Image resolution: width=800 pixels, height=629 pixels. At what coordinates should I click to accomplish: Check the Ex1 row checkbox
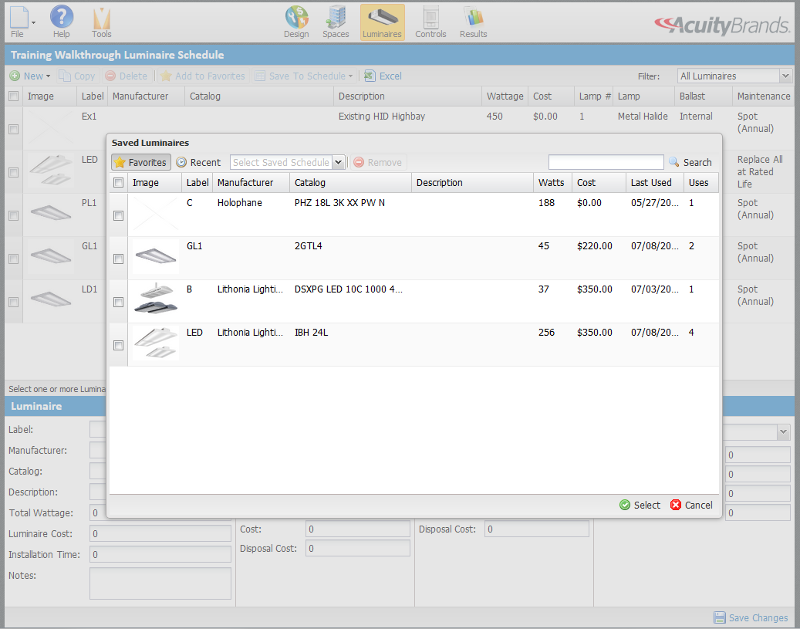click(x=14, y=129)
